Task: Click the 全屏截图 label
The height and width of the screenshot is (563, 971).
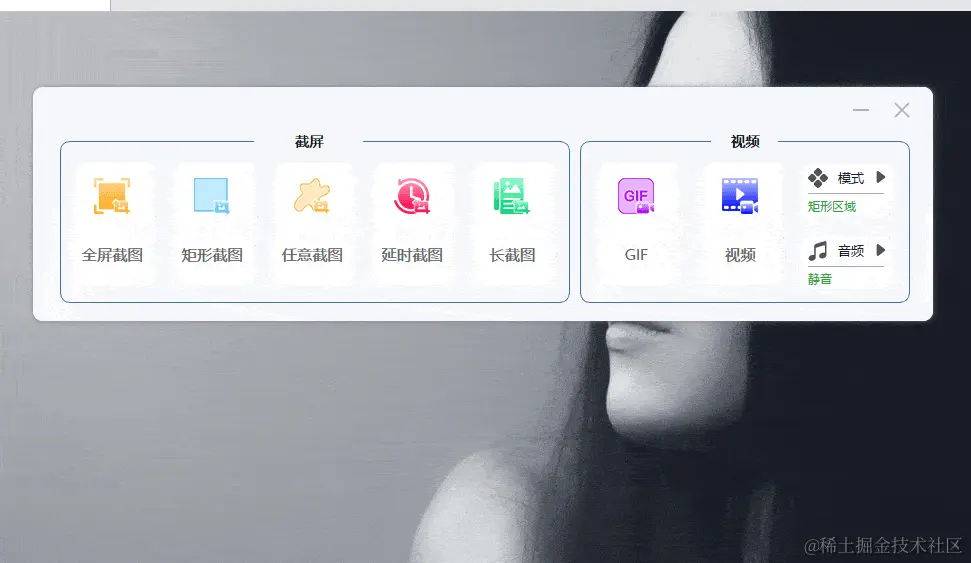Action: tap(112, 255)
